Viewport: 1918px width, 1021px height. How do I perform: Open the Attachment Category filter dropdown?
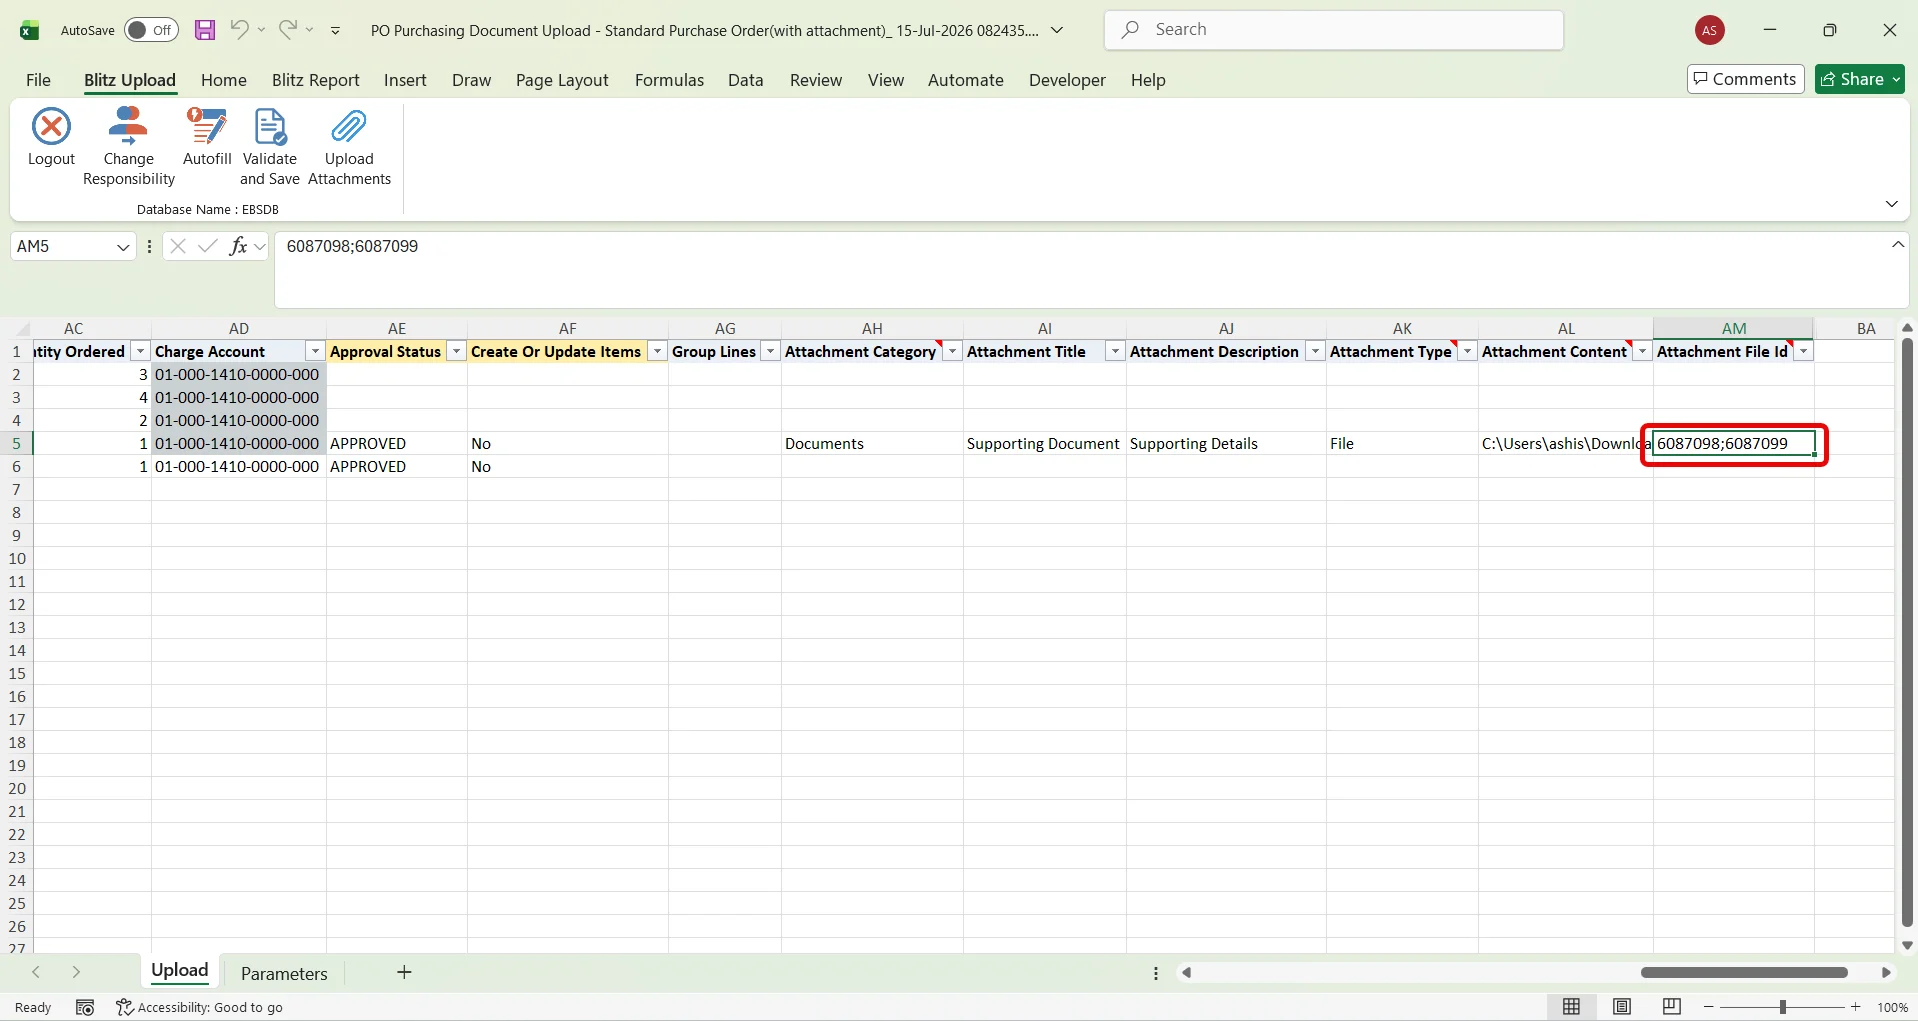point(952,352)
